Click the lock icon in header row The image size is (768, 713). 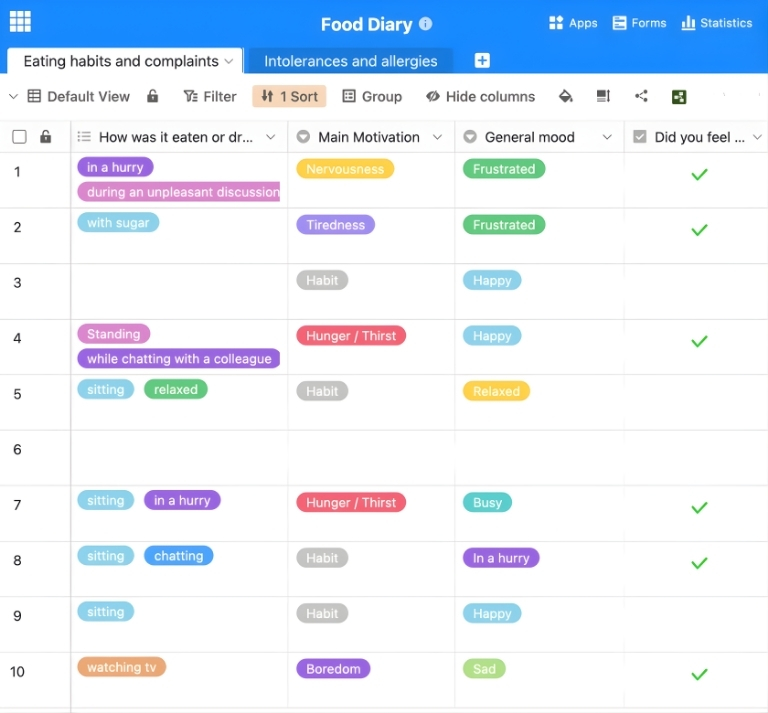point(45,138)
